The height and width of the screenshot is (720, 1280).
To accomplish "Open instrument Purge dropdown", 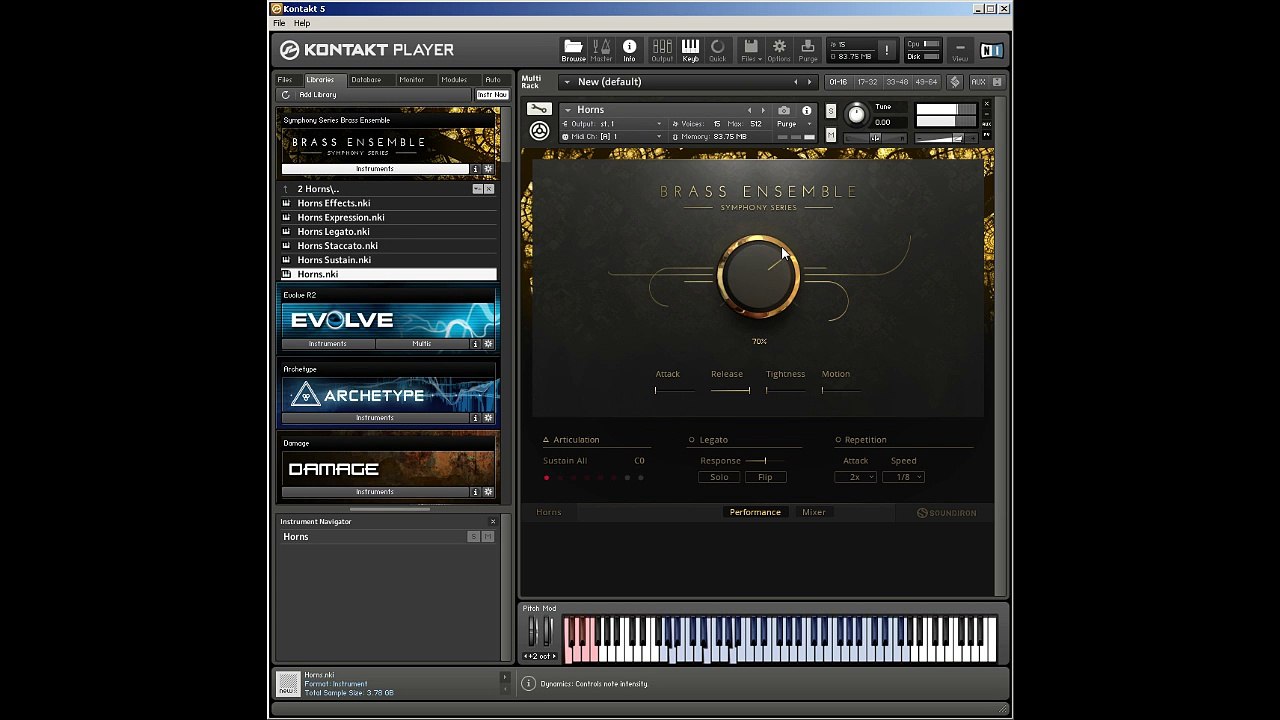I will [797, 124].
